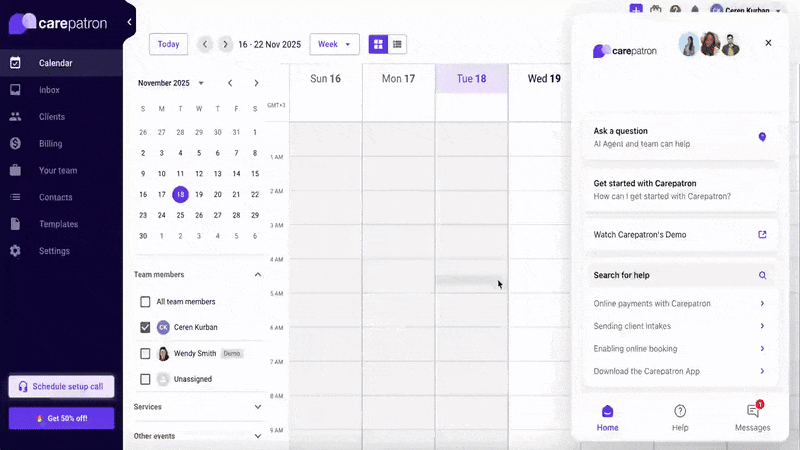Click the Mon 17 column header
The image size is (800, 450).
pos(398,79)
